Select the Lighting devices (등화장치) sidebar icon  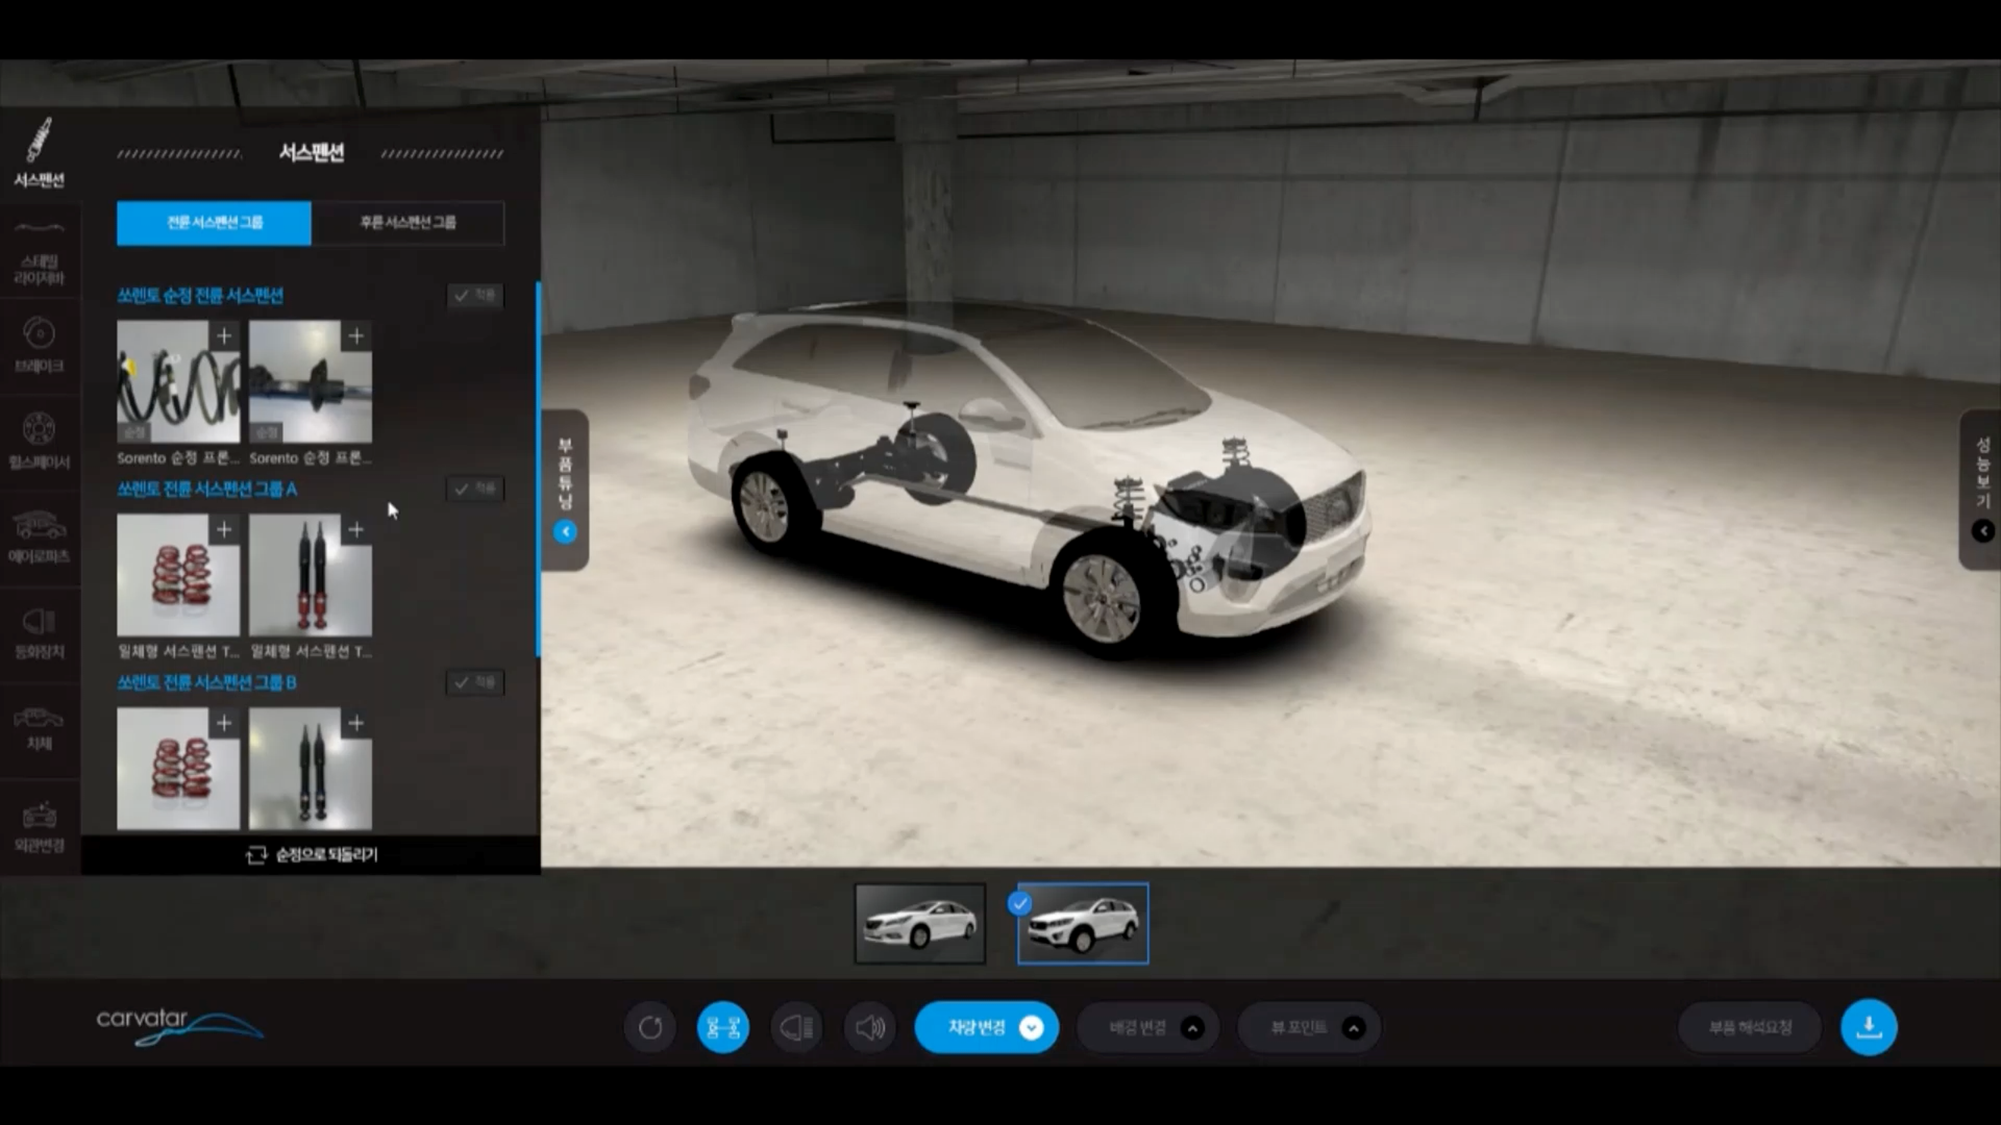39,633
